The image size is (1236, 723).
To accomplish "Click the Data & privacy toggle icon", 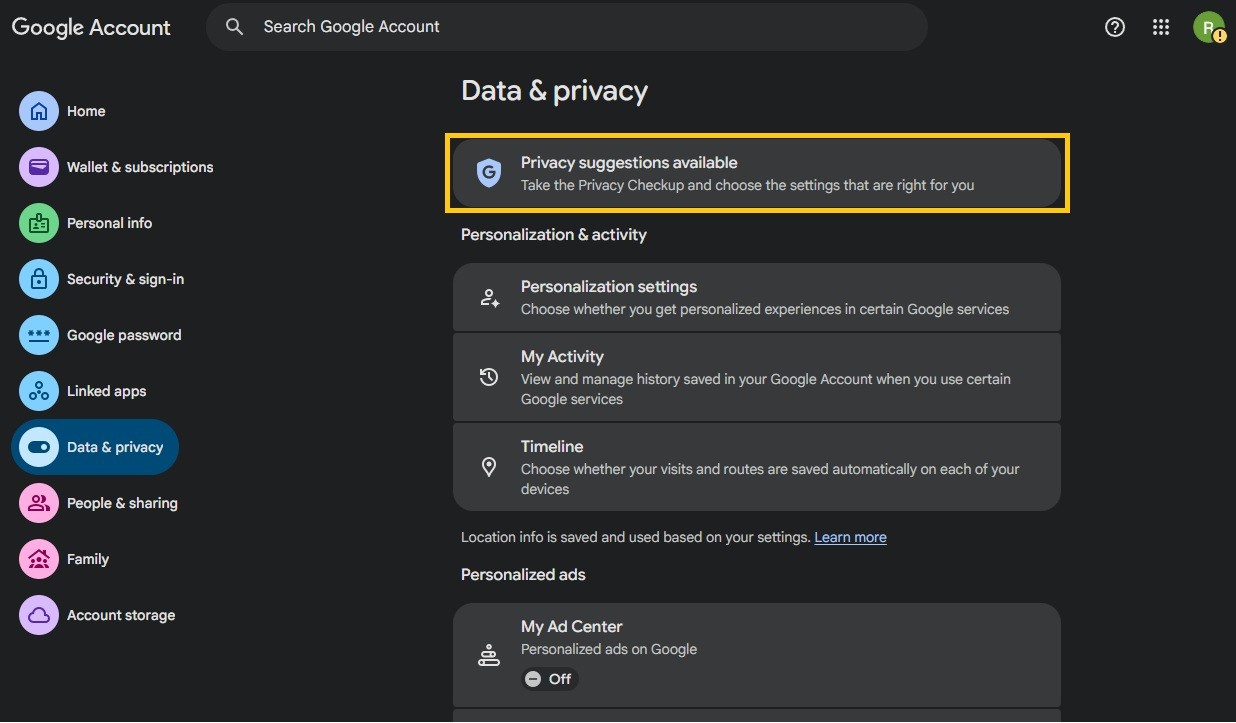I will pyautogui.click(x=39, y=447).
